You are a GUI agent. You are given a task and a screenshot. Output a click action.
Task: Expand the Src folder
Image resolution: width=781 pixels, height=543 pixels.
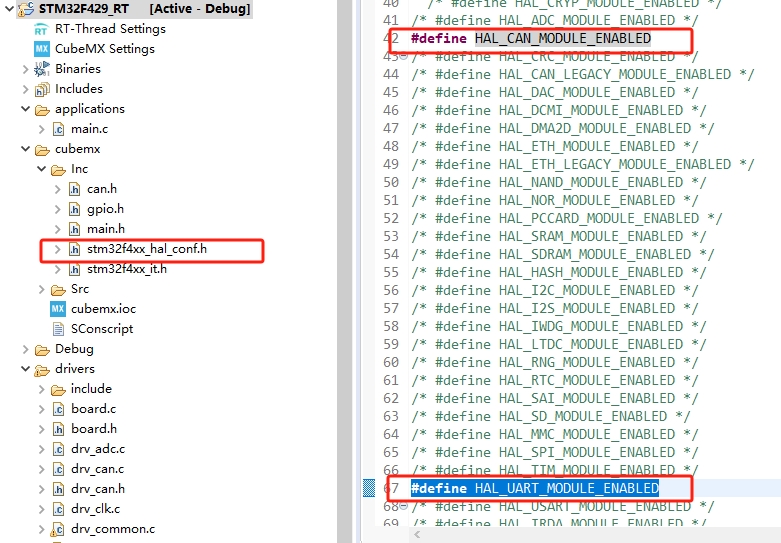[41, 289]
